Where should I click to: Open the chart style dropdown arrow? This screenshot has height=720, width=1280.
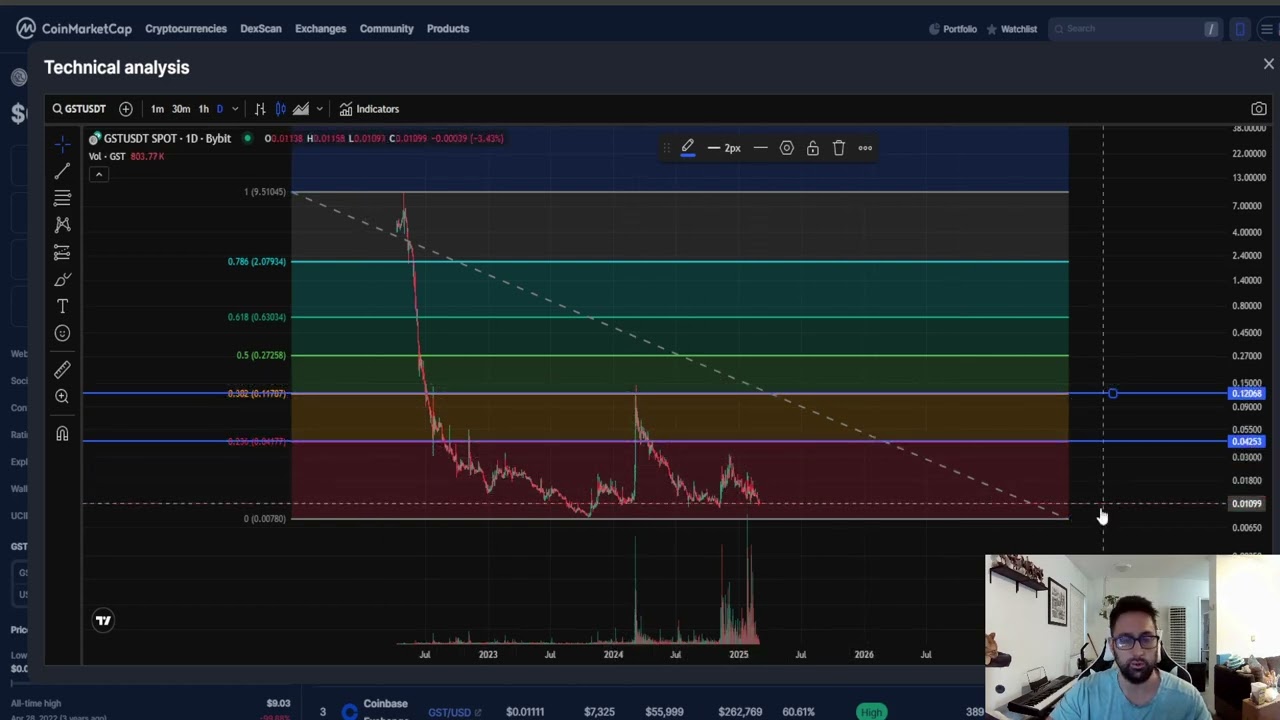(319, 109)
